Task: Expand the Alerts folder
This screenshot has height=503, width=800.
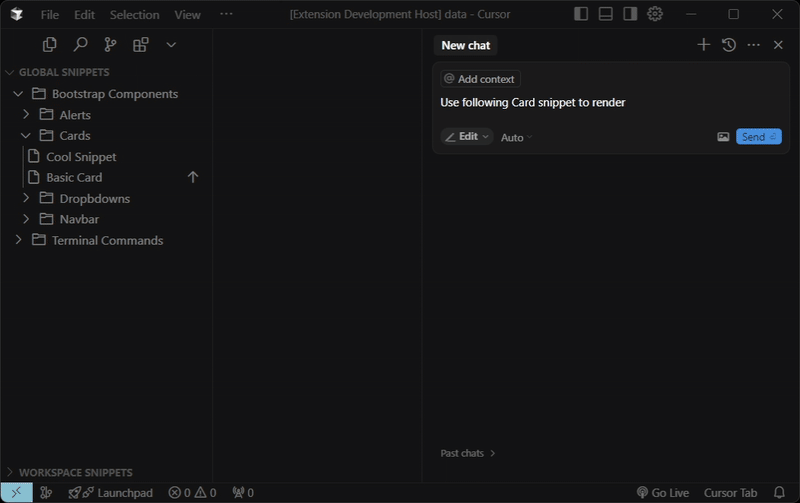Action: pos(26,115)
